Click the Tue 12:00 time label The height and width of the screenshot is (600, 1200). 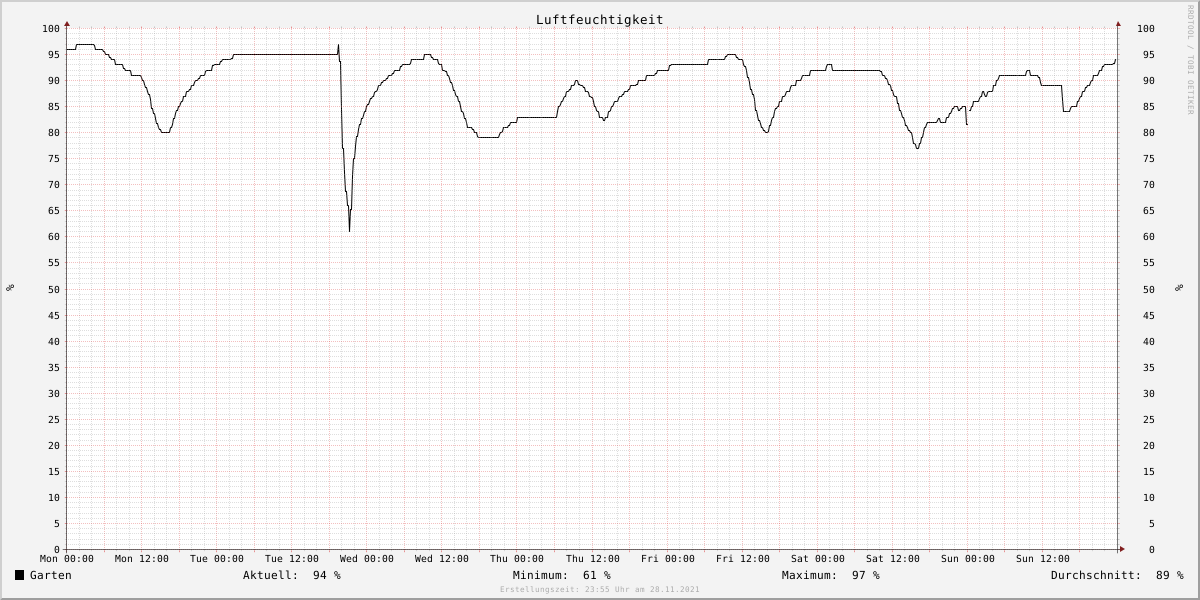292,559
